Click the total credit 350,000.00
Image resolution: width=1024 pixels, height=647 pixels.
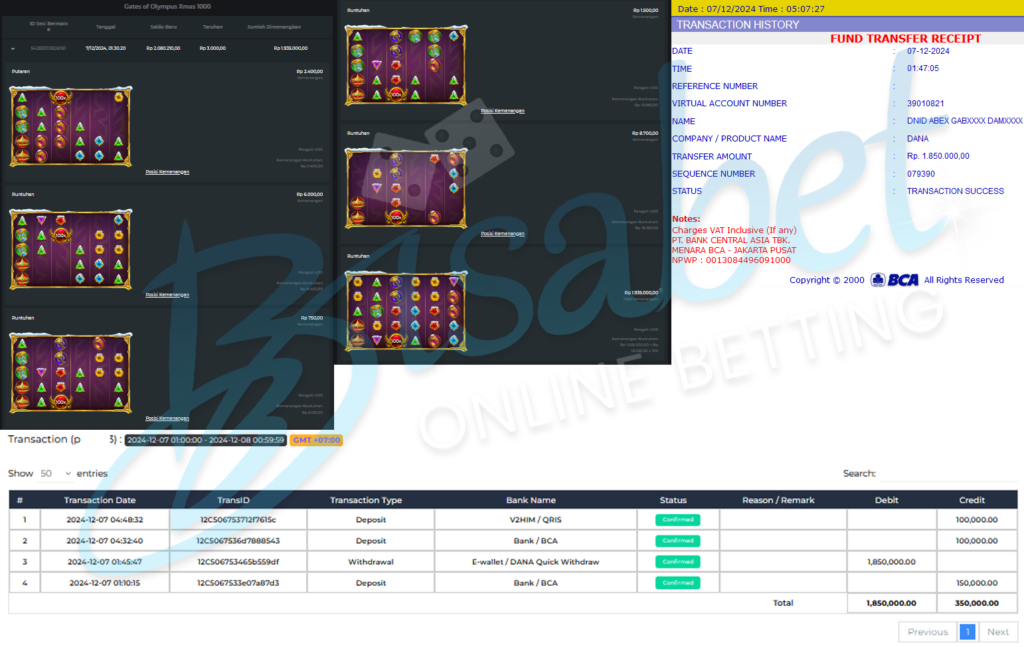coord(976,603)
